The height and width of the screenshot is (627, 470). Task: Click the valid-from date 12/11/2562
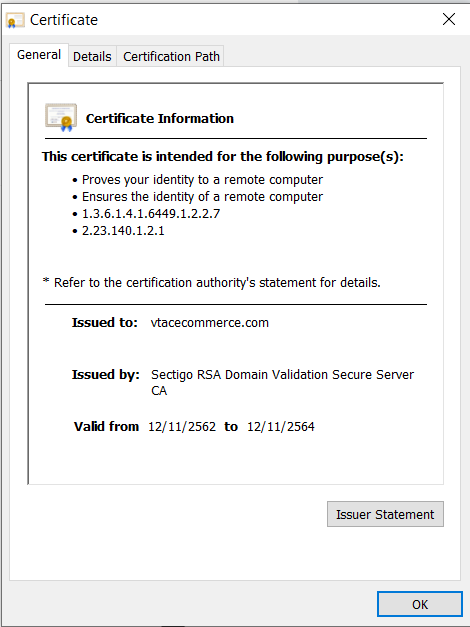pyautogui.click(x=182, y=427)
